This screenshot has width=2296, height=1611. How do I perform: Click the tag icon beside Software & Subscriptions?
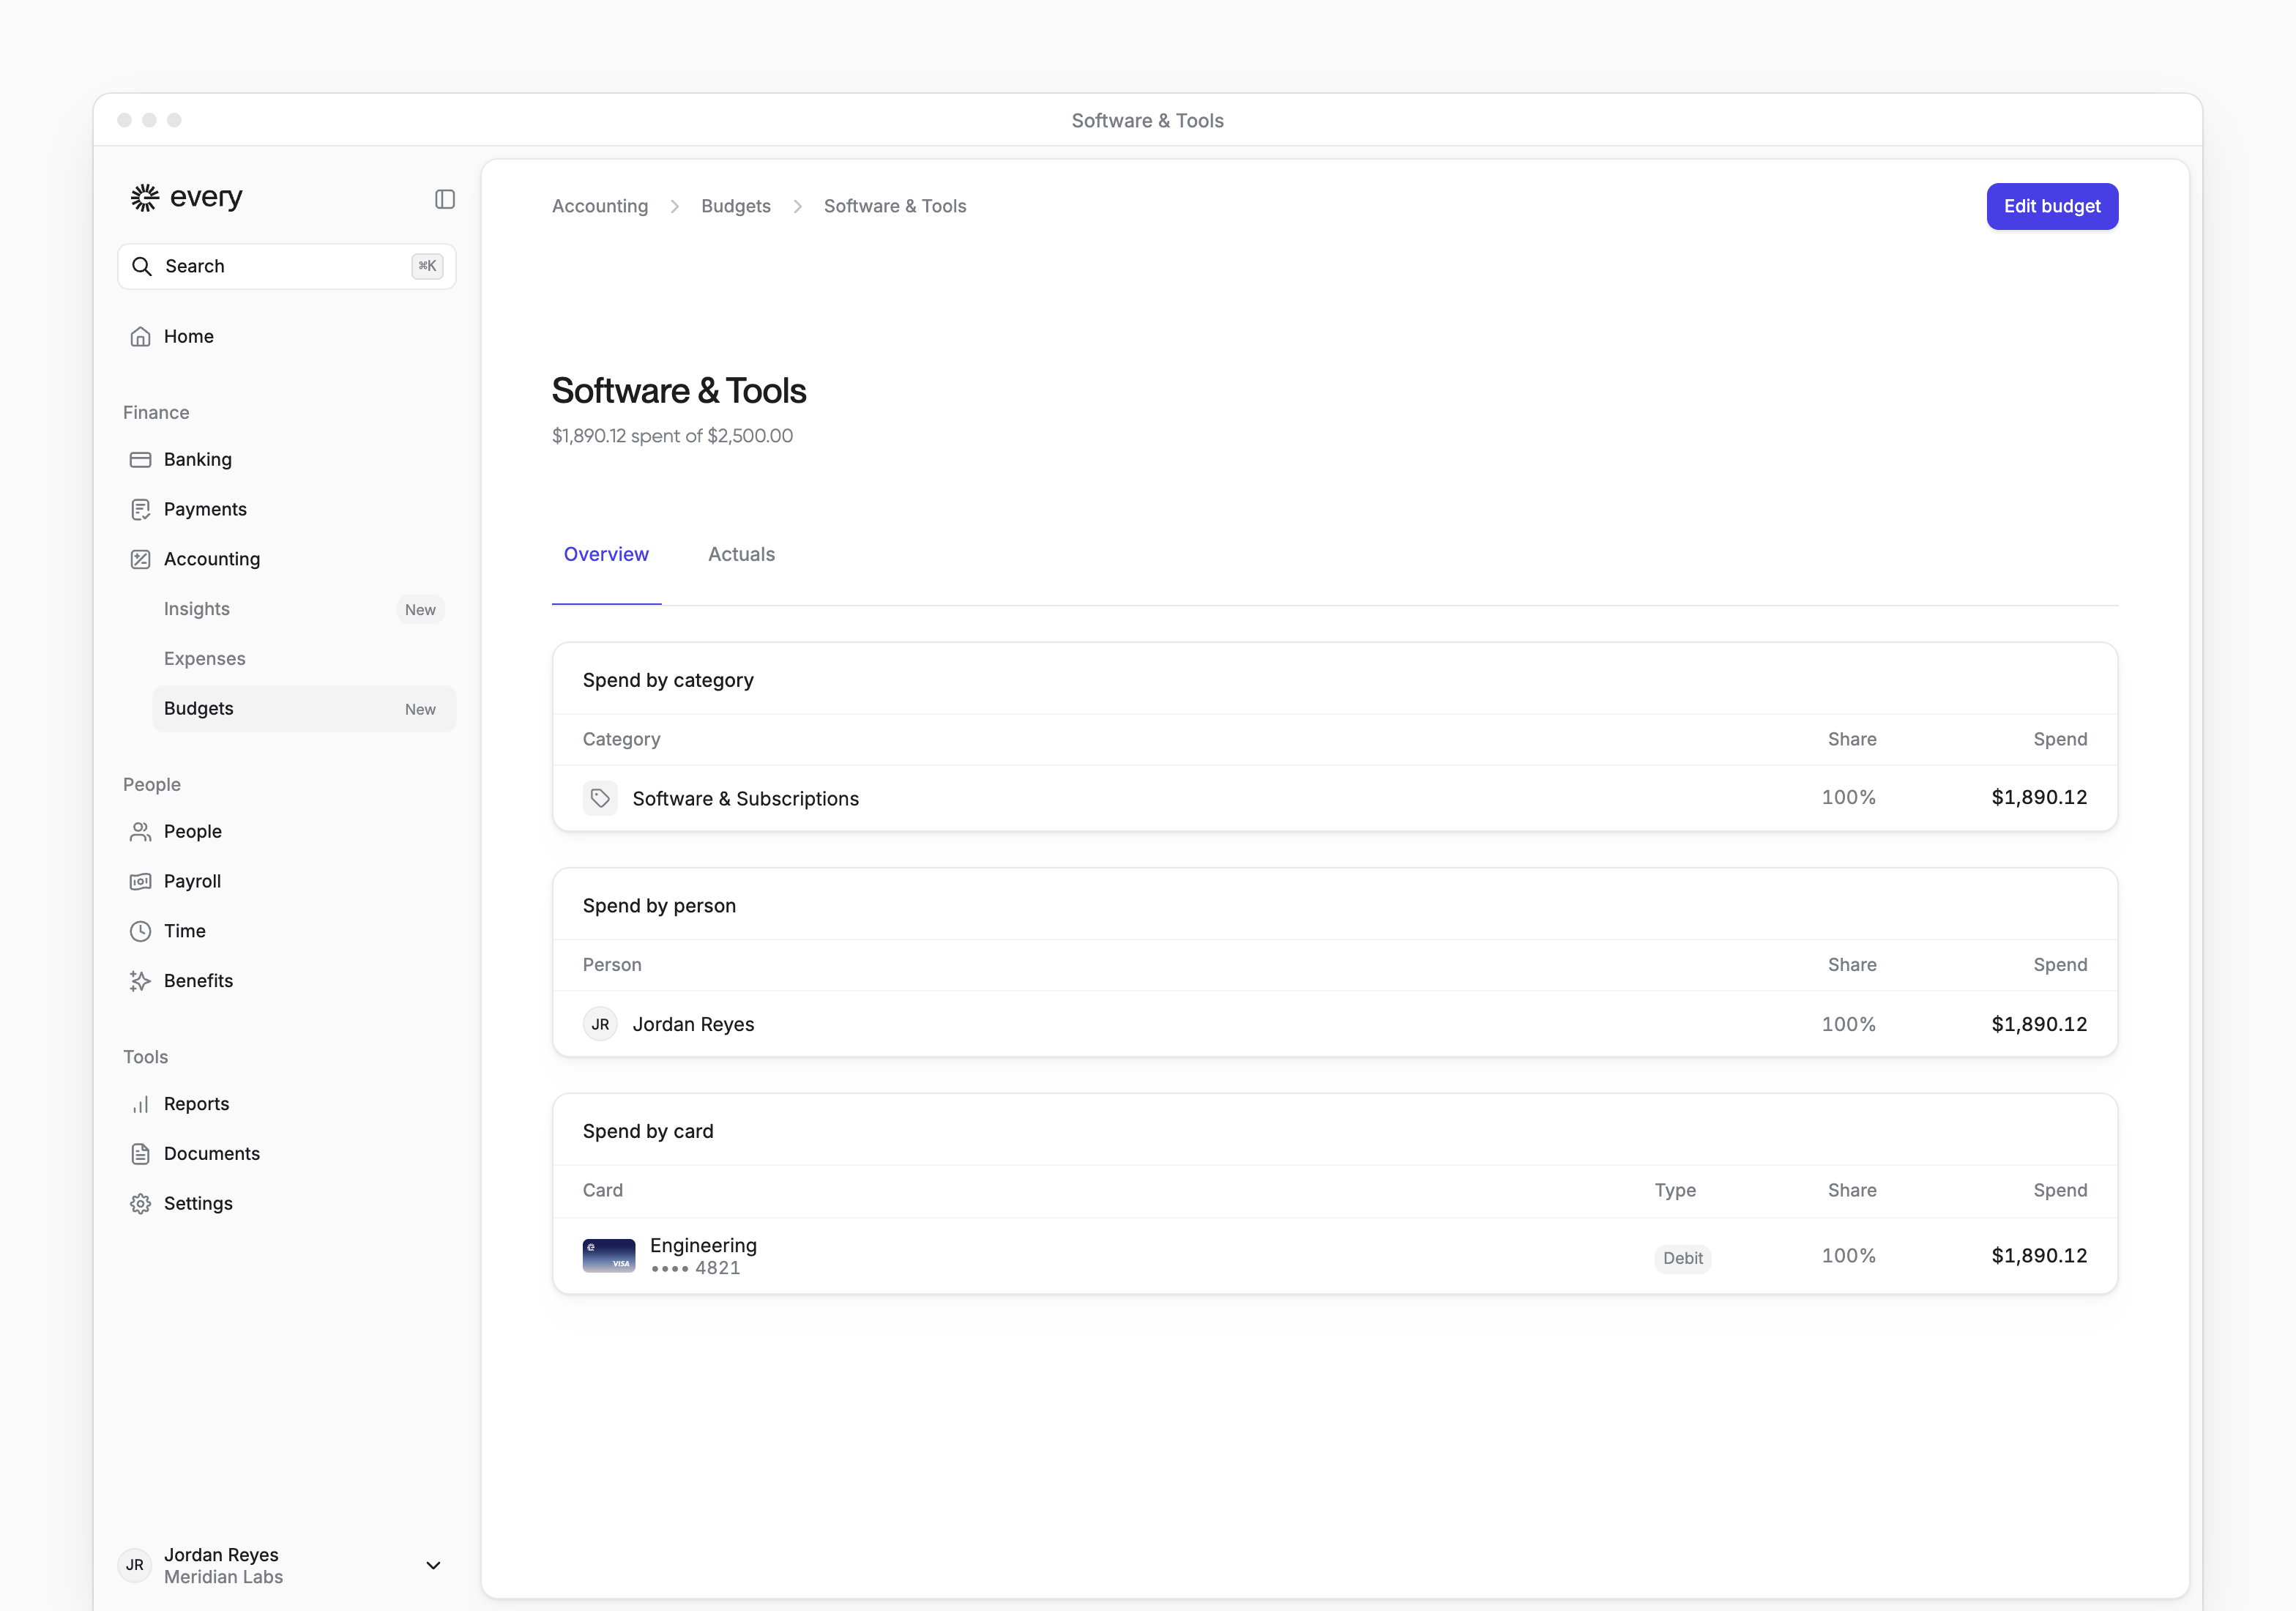point(600,798)
